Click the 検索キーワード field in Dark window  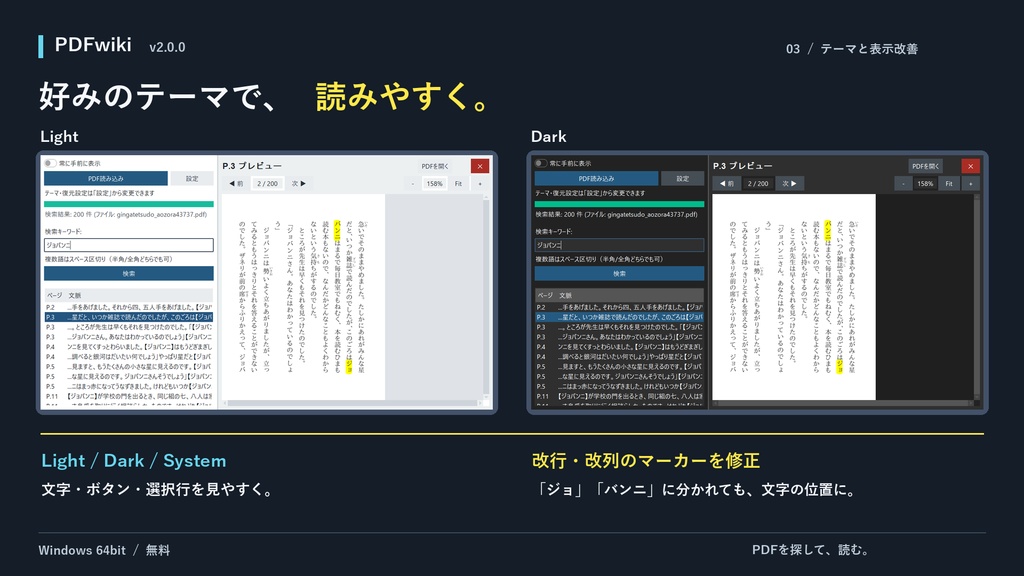(x=619, y=245)
